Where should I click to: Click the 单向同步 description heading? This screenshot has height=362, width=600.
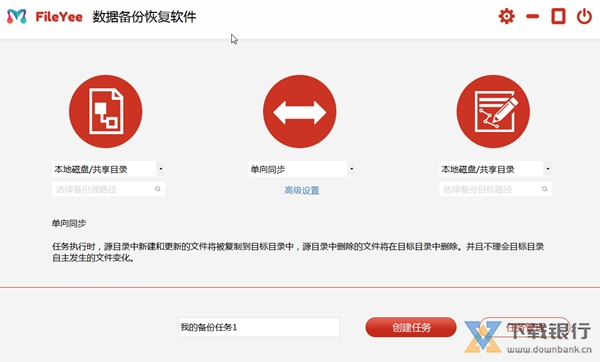point(69,223)
